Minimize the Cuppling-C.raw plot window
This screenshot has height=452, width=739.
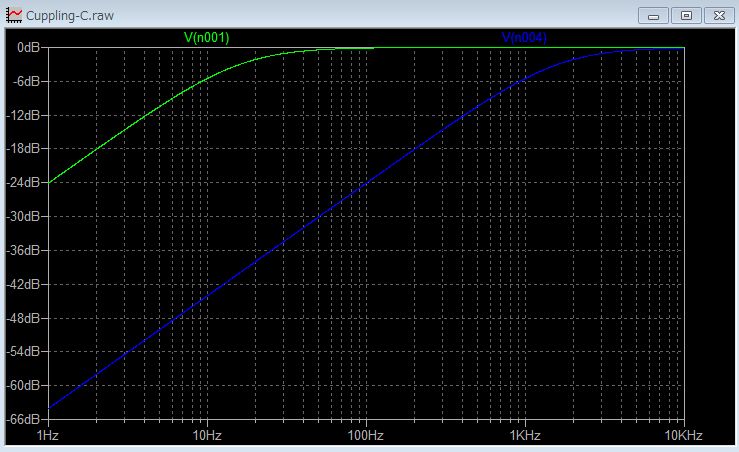coord(653,16)
